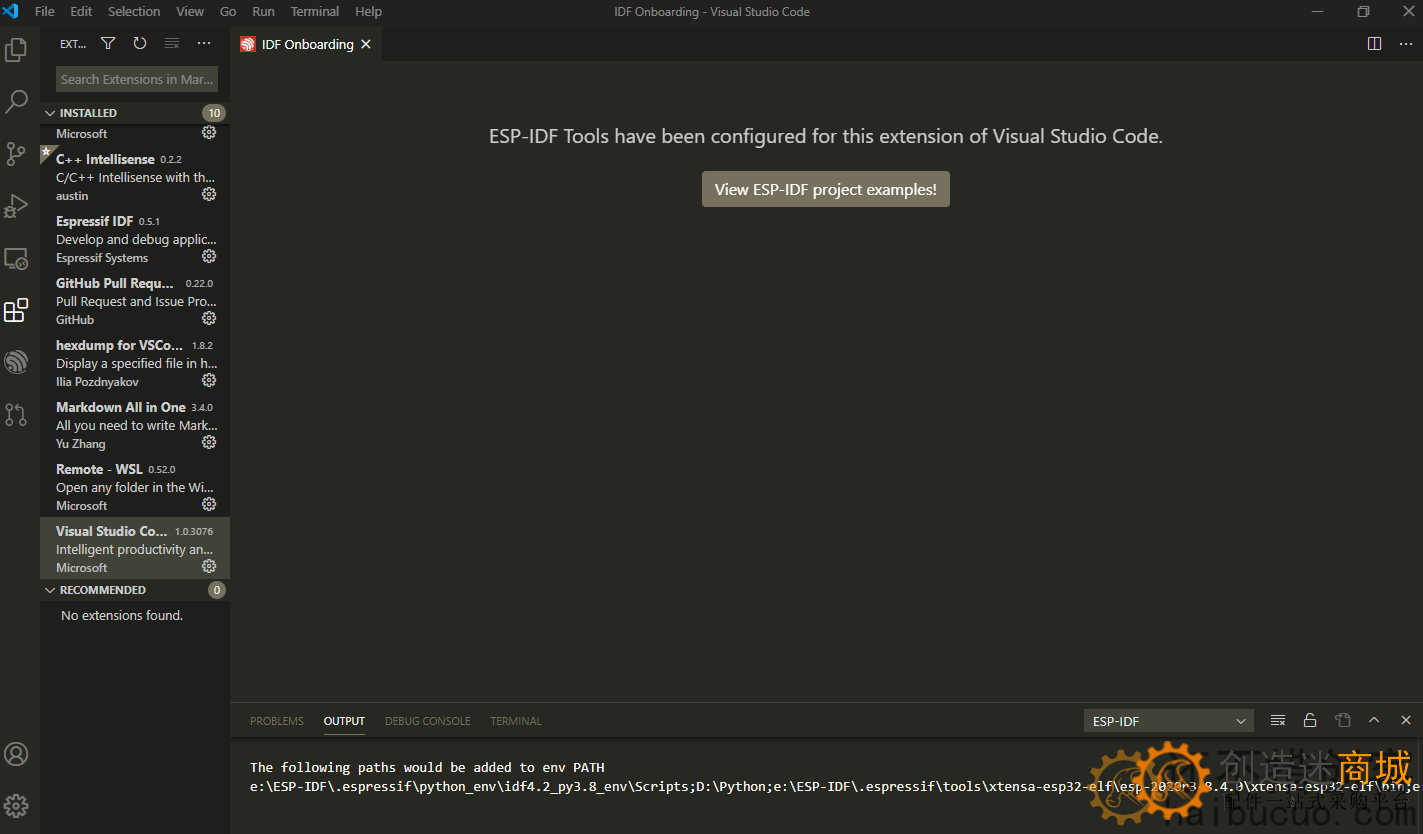The height and width of the screenshot is (834, 1423).
Task: Toggle output scroll lock
Action: [1310, 720]
